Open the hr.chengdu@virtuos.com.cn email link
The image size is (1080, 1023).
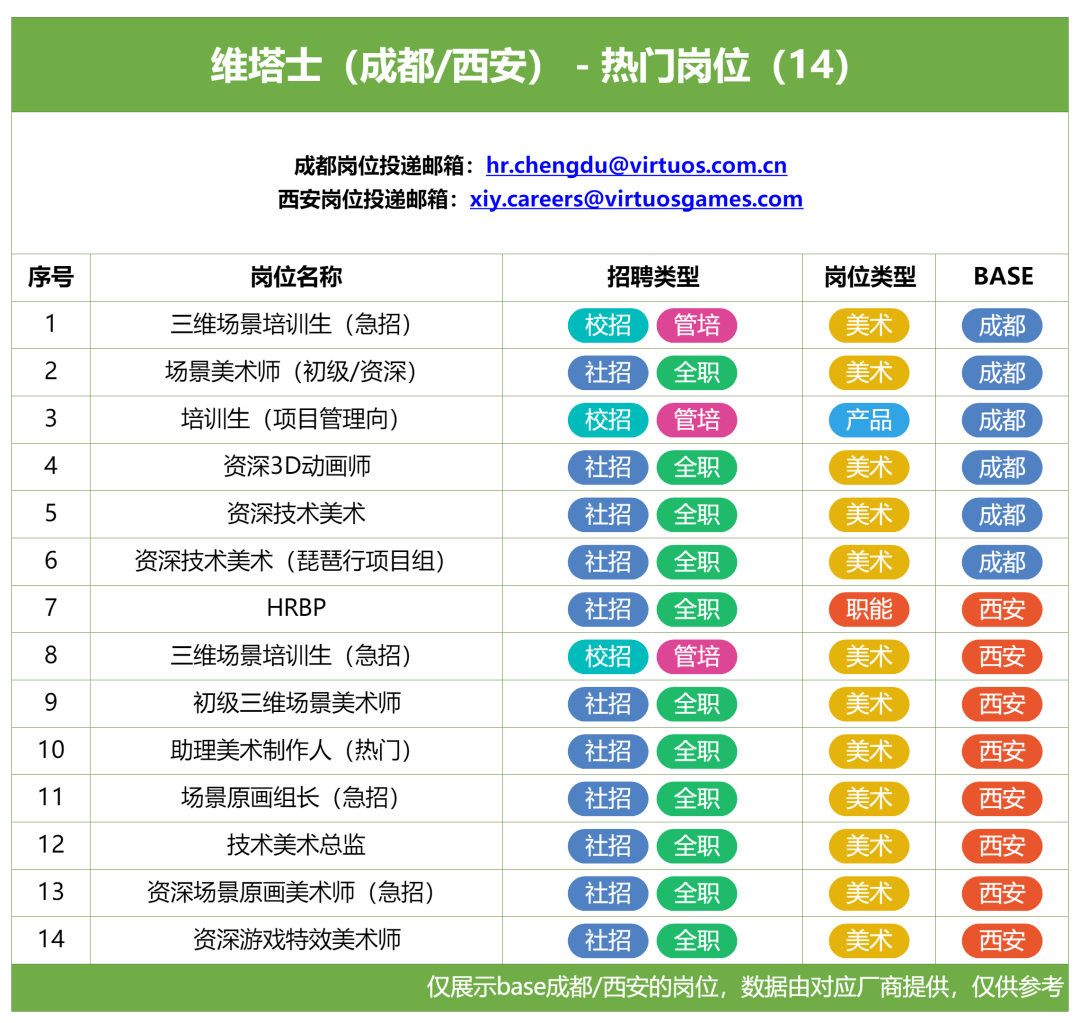point(636,165)
